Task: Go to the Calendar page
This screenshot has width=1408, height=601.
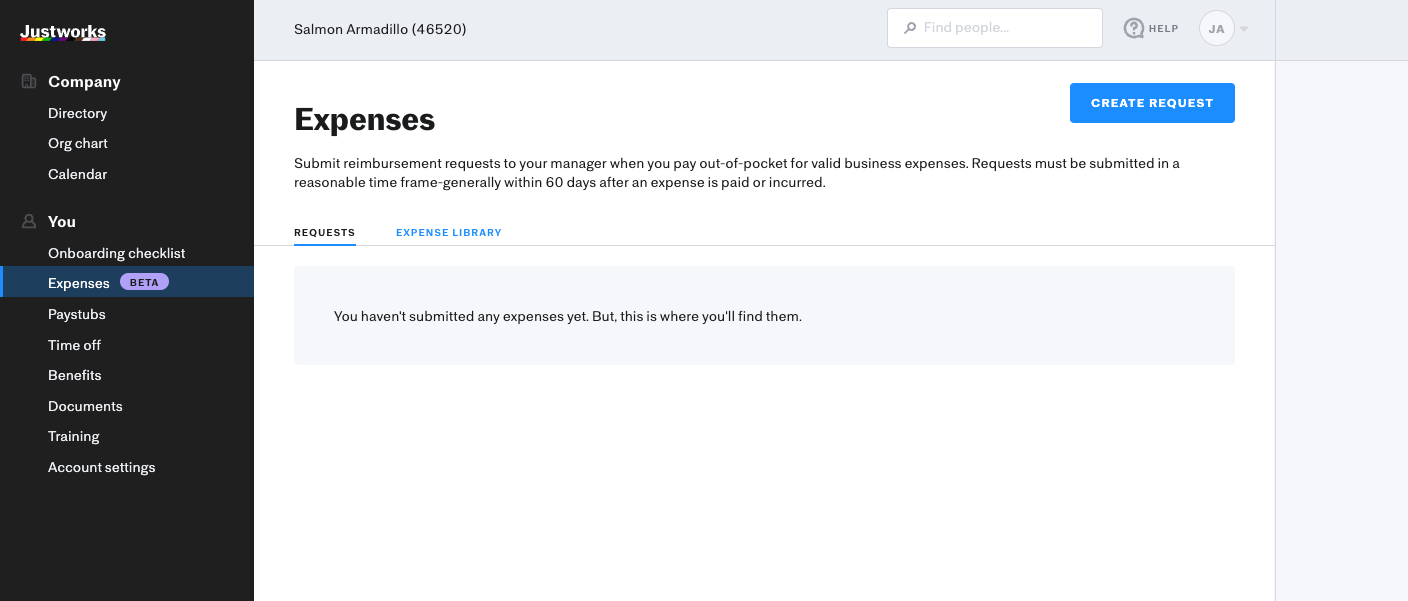Action: click(x=77, y=174)
